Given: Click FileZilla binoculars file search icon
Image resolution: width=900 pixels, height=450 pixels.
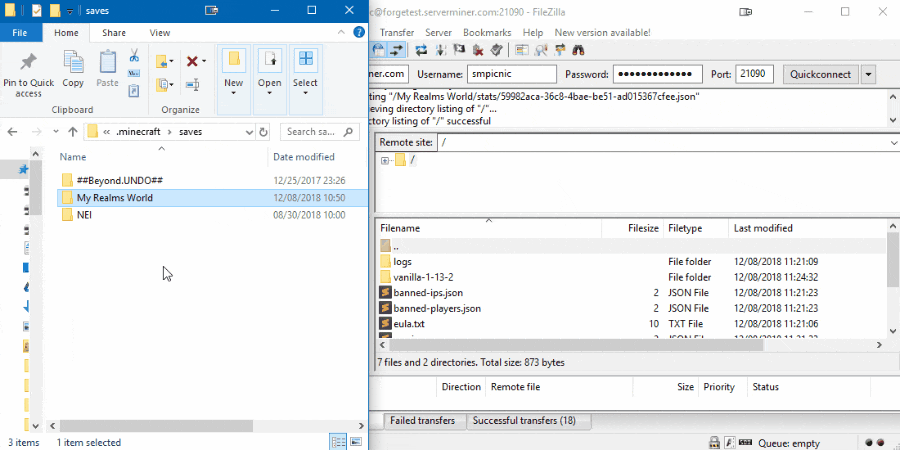Looking at the screenshot, I should click(578, 50).
